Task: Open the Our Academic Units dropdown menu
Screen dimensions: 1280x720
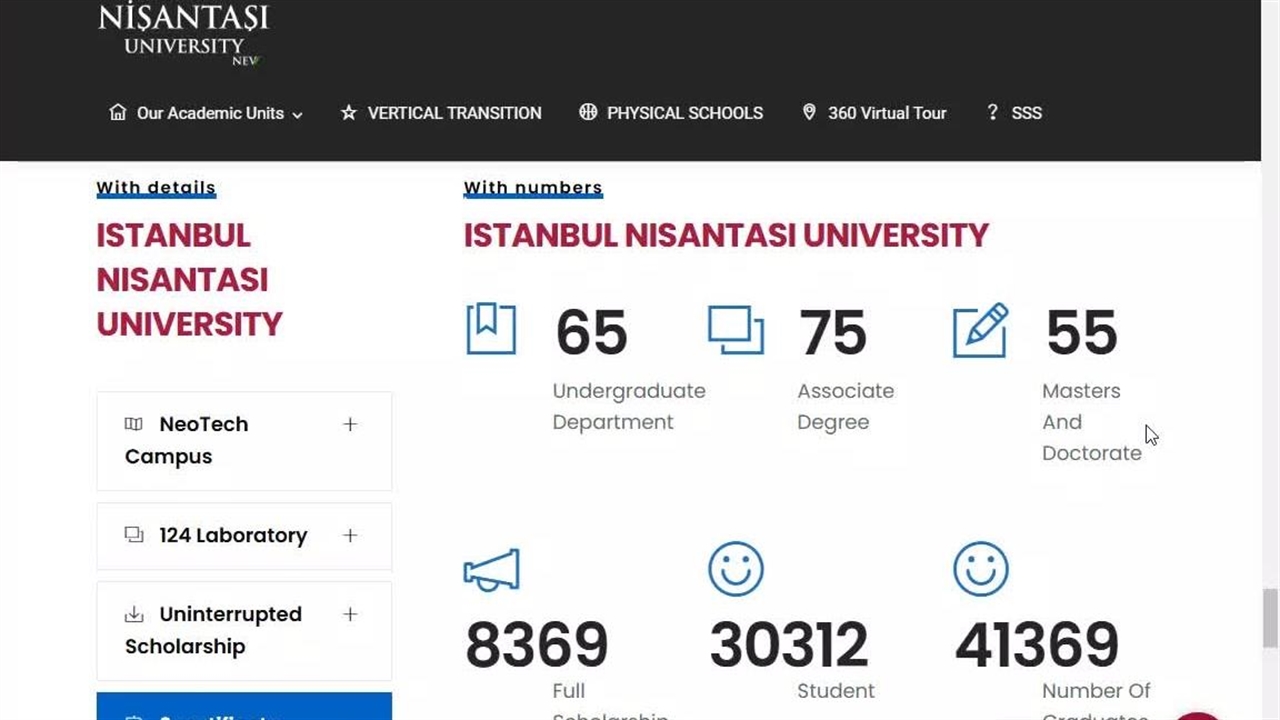Action: pyautogui.click(x=206, y=113)
